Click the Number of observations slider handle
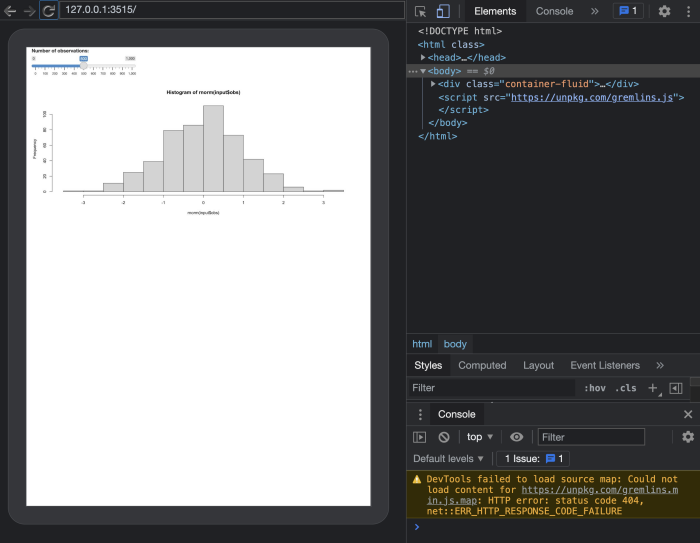 coord(84,66)
